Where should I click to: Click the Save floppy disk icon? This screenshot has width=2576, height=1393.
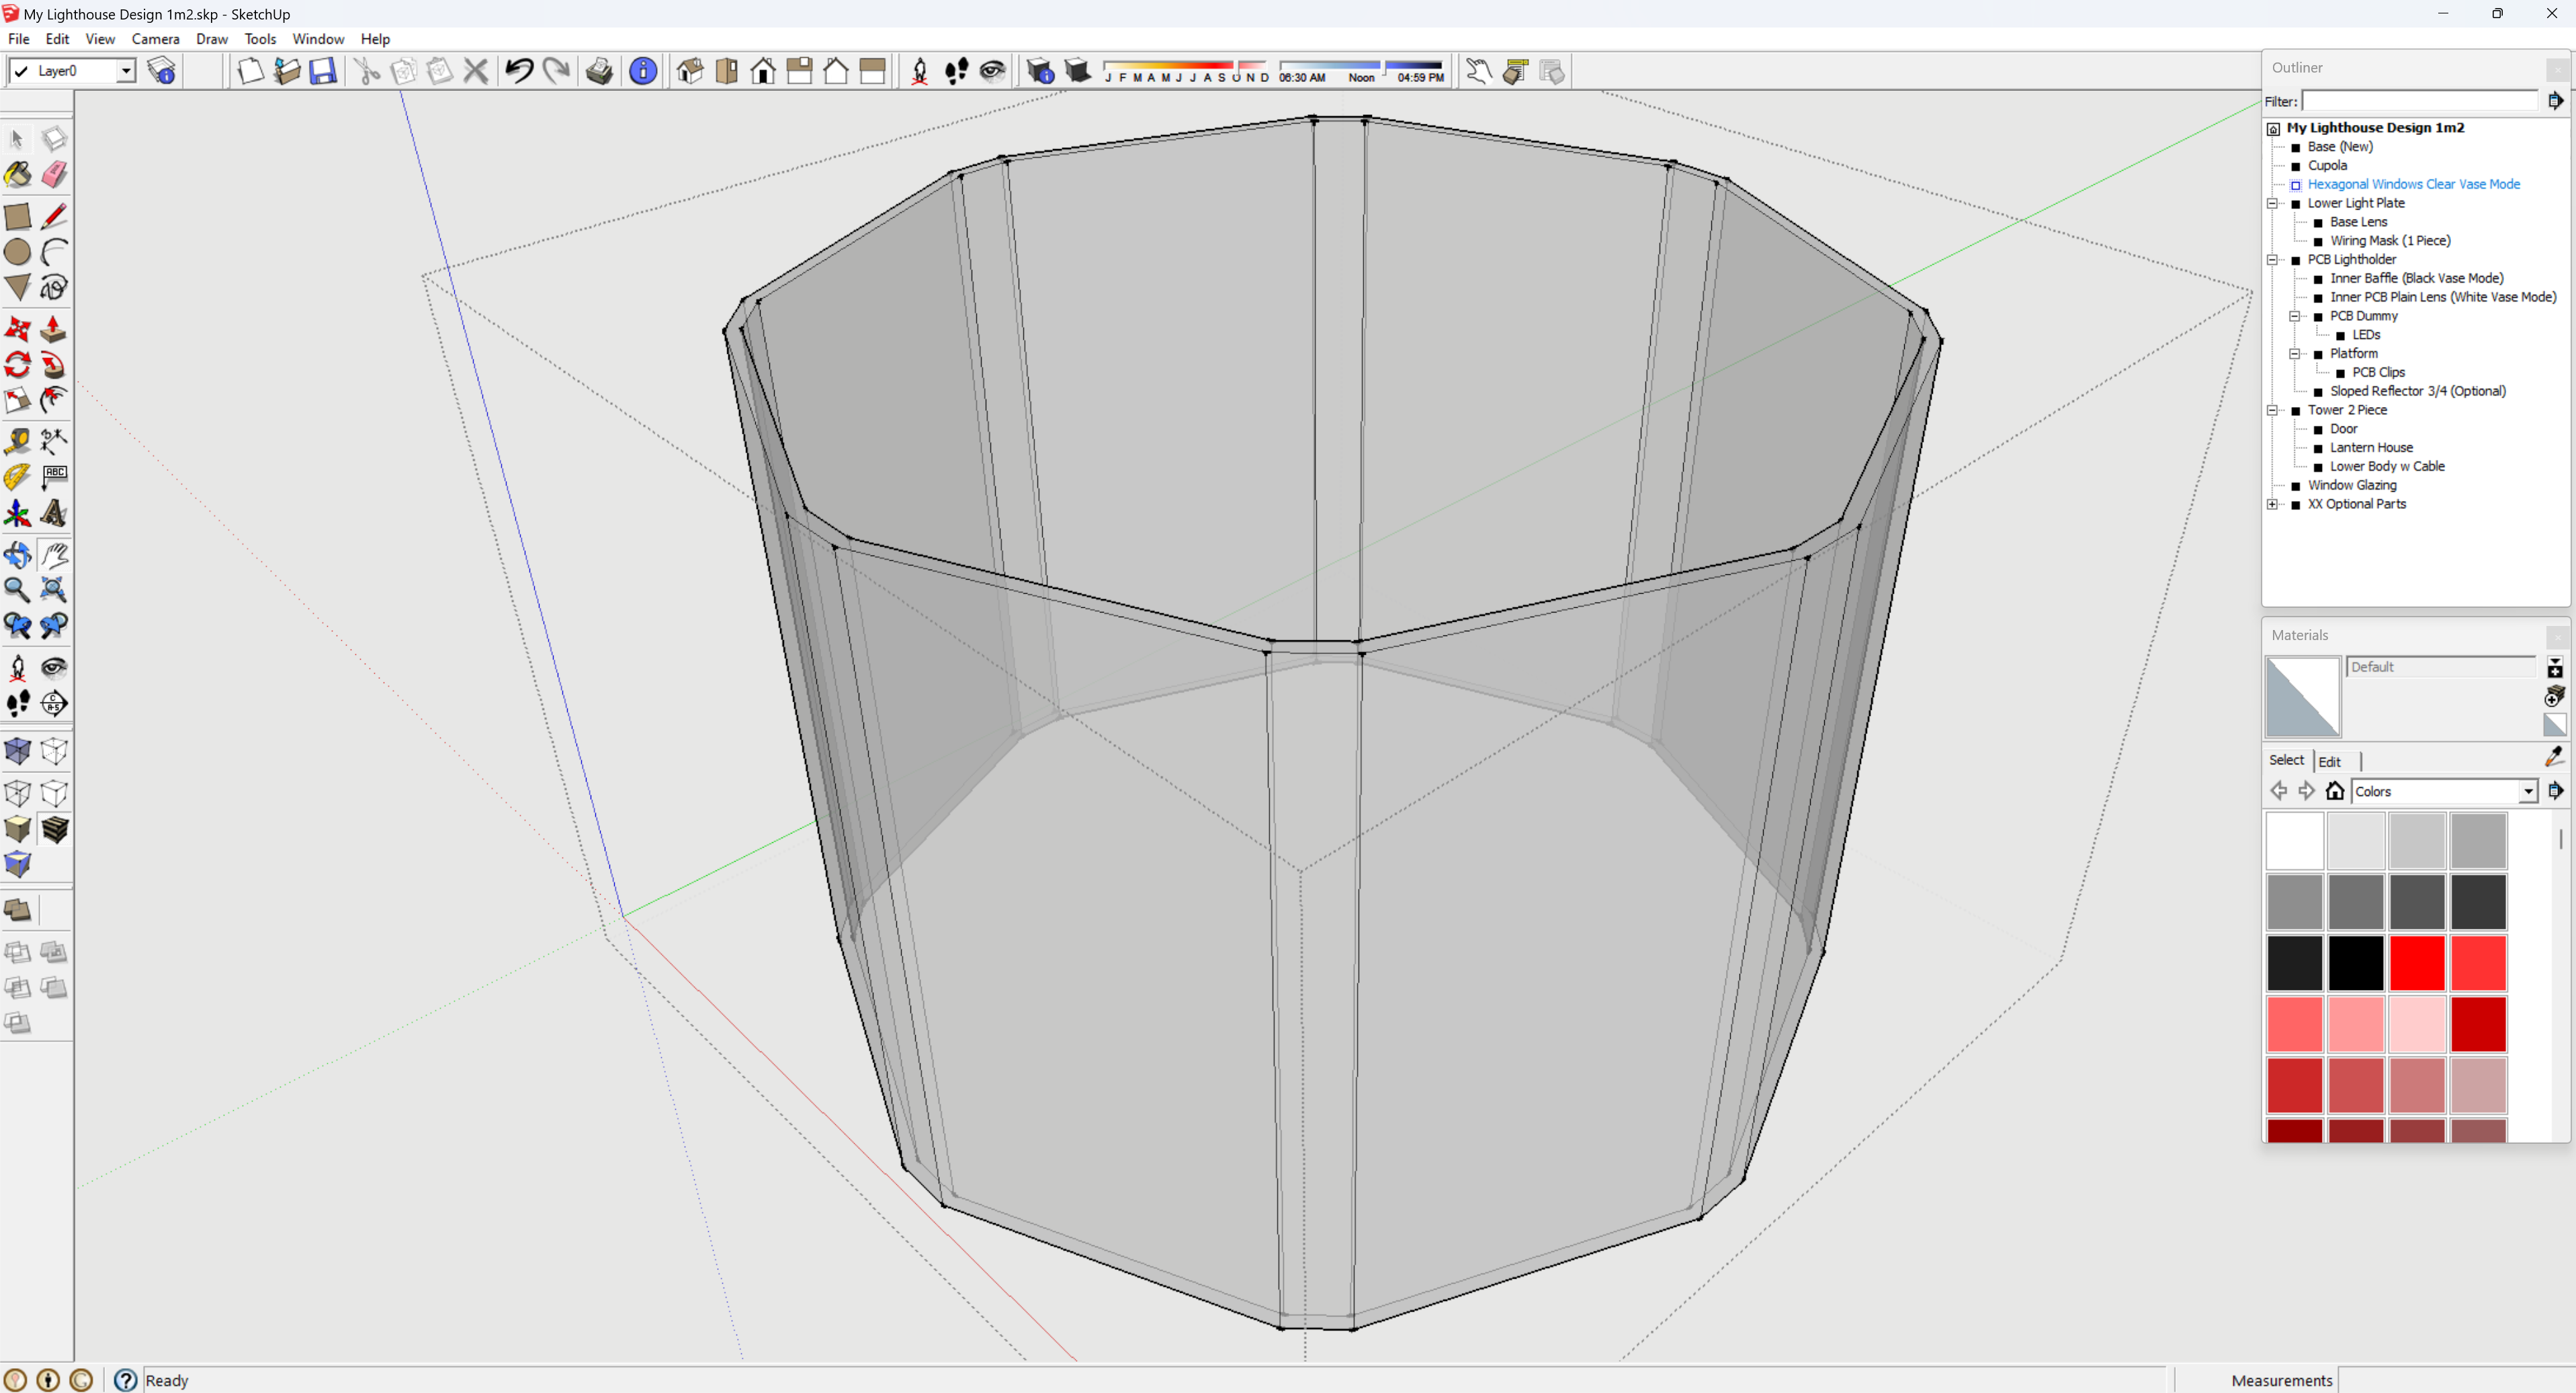coord(323,71)
